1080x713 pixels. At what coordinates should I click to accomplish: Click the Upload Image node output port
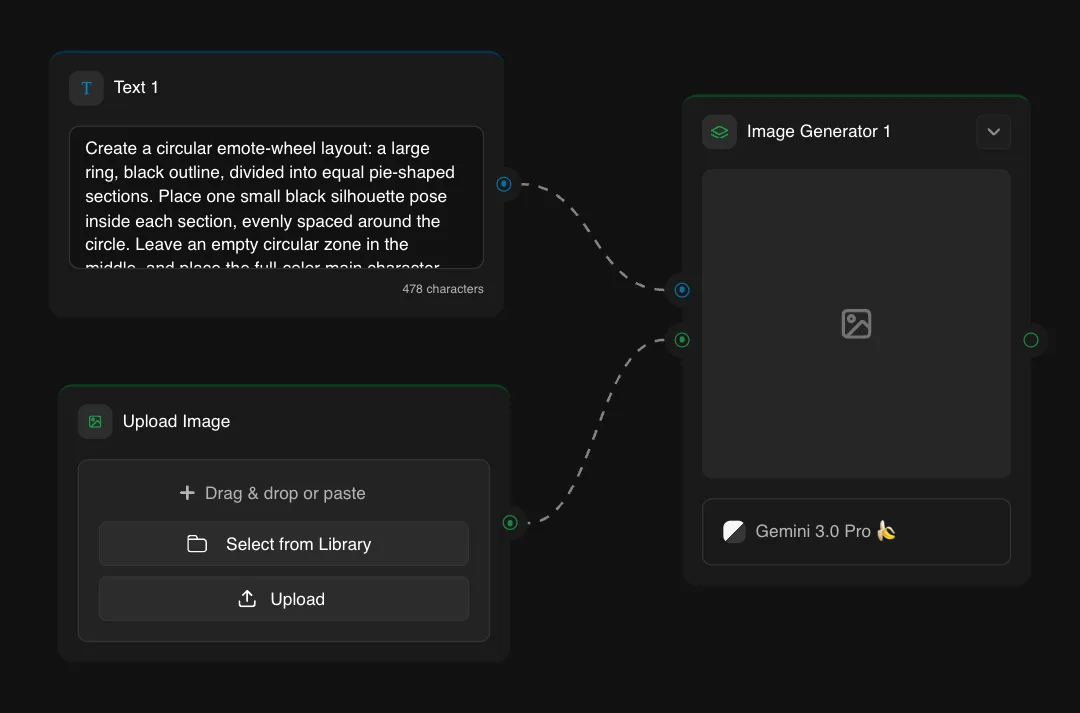[510, 522]
